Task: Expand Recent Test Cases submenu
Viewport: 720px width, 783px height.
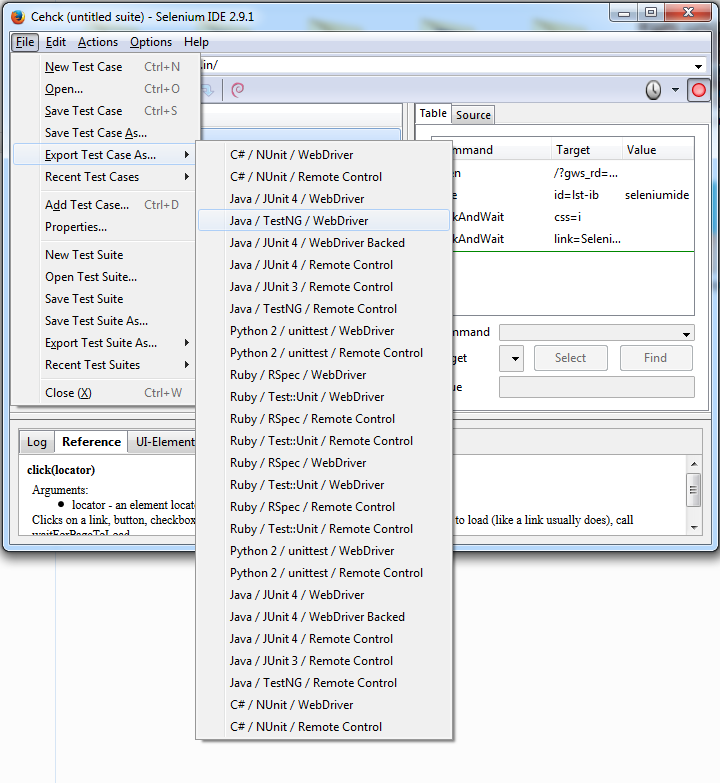Action: point(105,177)
